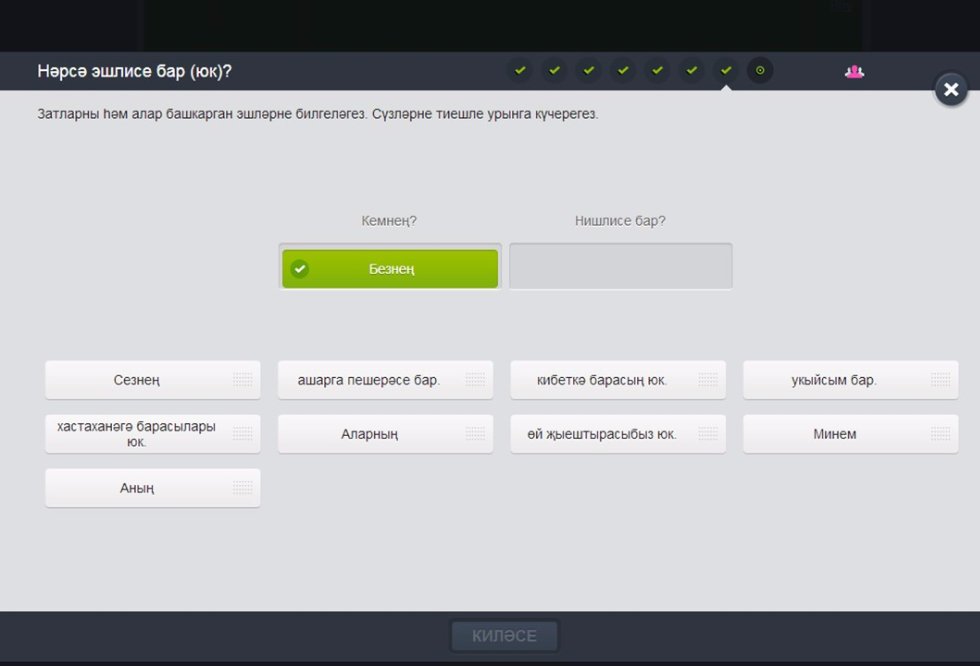980x666 pixels.
Task: Close the exercise with the X button
Action: [950, 90]
